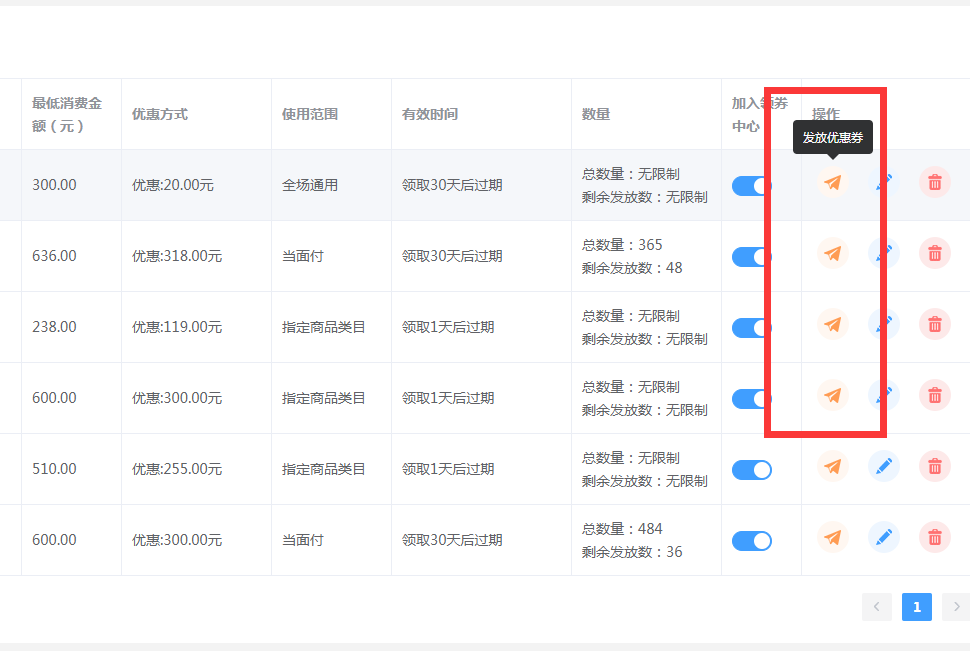Edit the 优惠:20.00元 coupon
This screenshot has width=970, height=651.
(884, 183)
